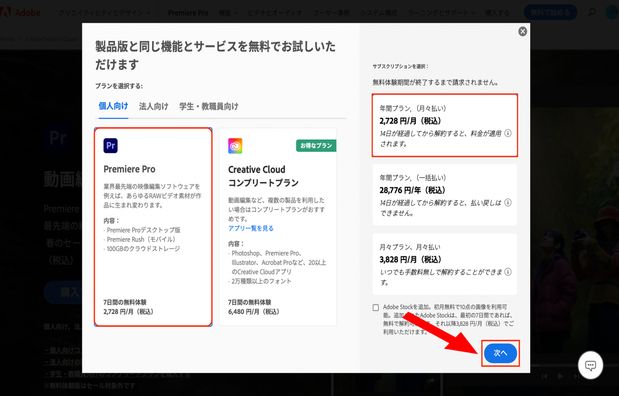Click 6,480 円/月(税込) price text
Viewport: 619px width, 396px height.
pyautogui.click(x=253, y=312)
